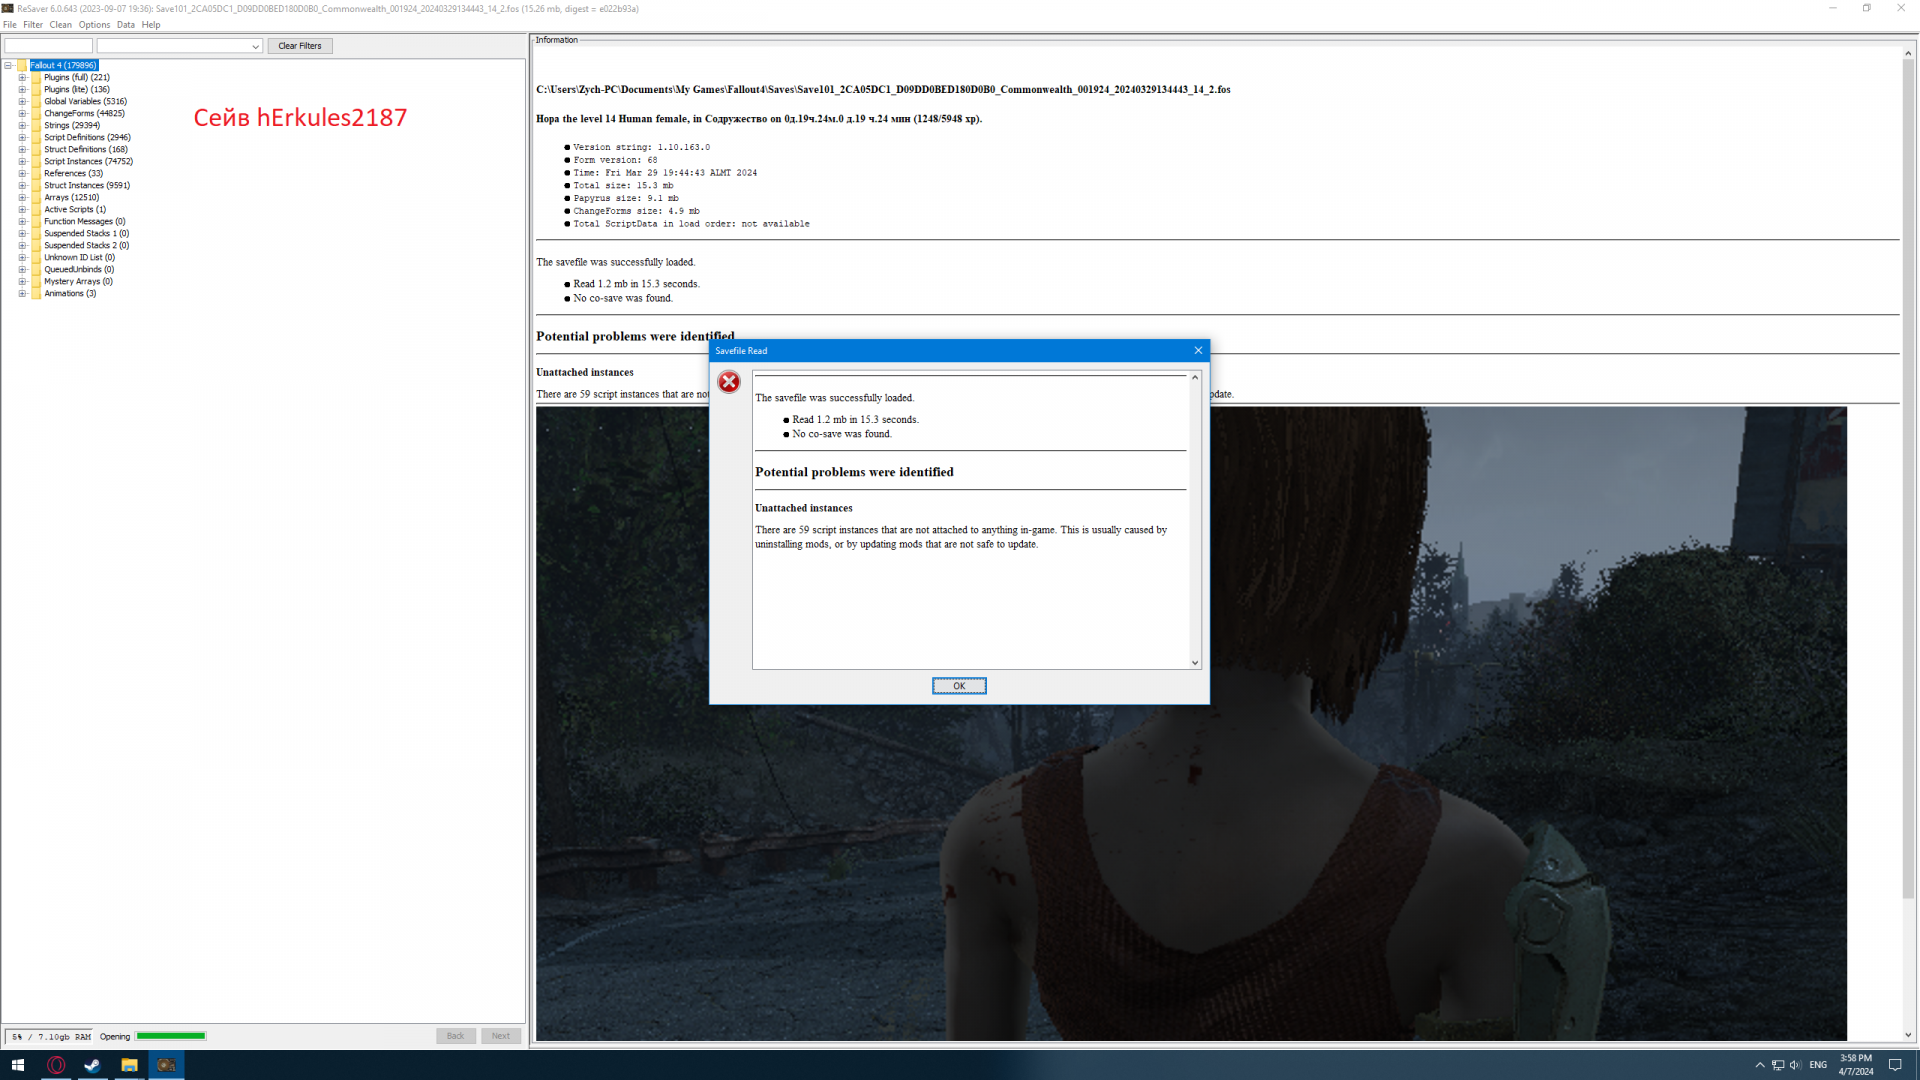
Task: Close the Savefile Read dialog with X
Action: pos(1198,350)
